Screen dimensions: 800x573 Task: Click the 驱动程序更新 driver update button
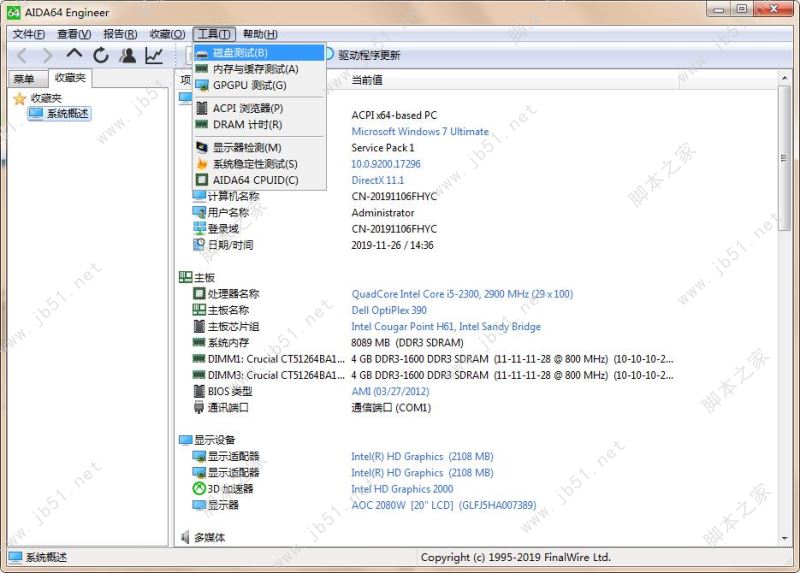(363, 55)
